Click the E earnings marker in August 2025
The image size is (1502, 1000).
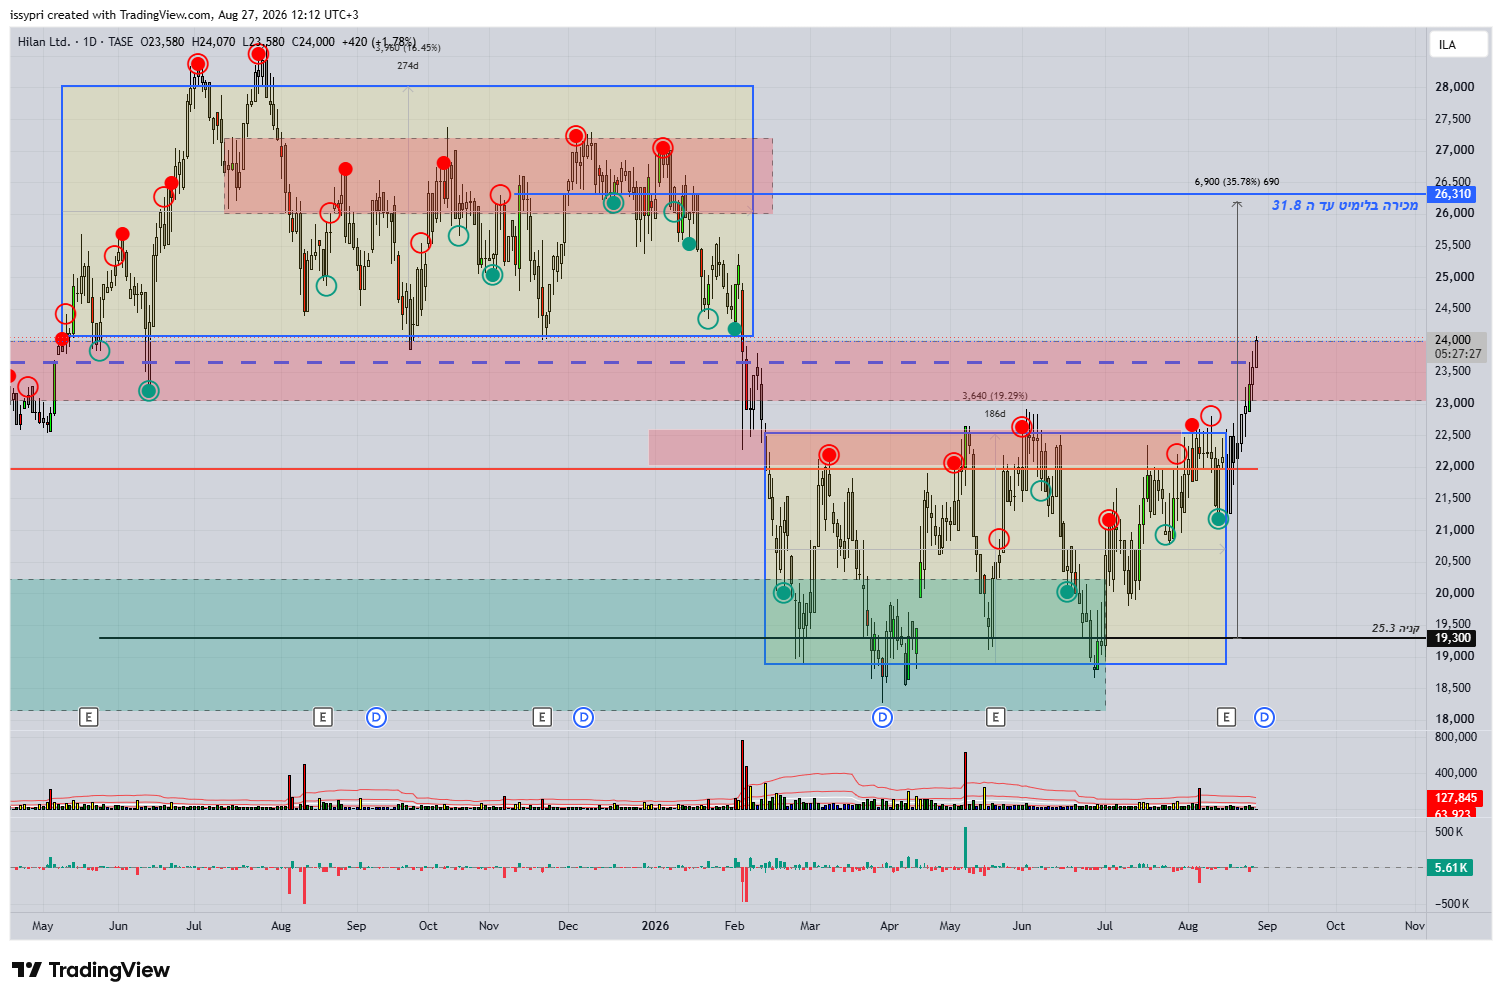(322, 717)
